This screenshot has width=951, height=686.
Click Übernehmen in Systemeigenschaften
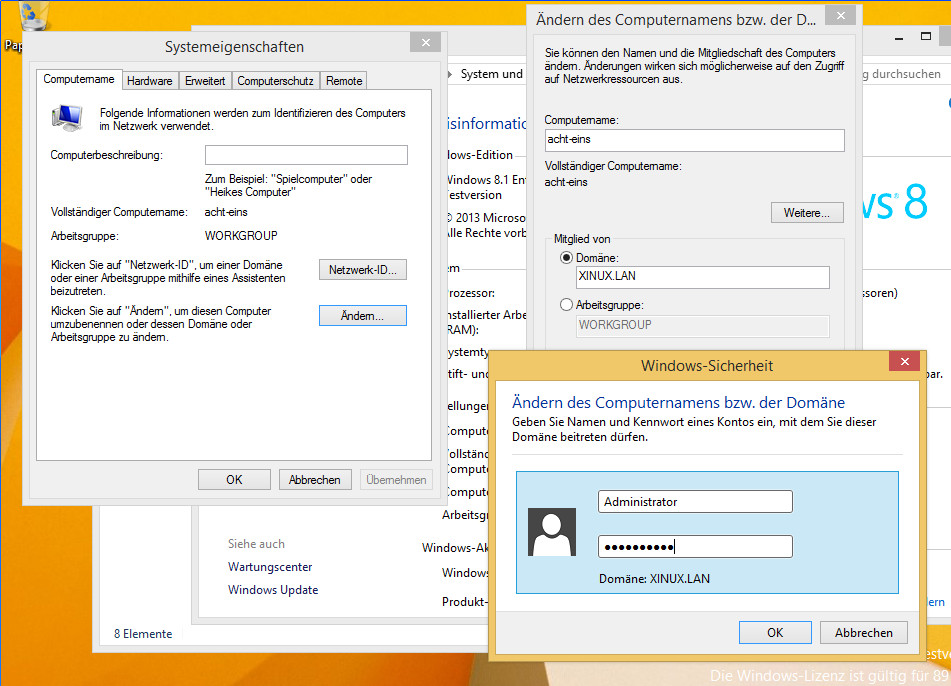click(x=396, y=479)
